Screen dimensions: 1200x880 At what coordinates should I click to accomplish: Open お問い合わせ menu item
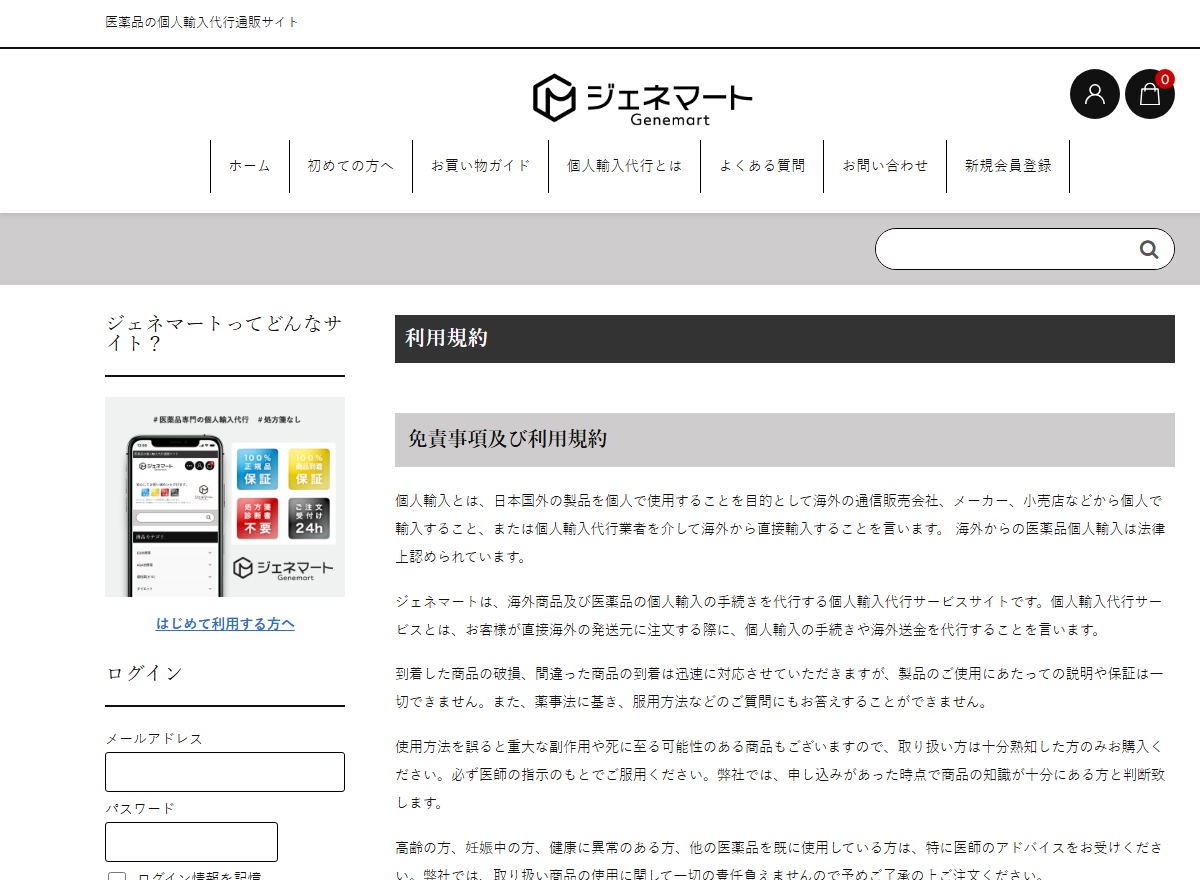tap(885, 166)
